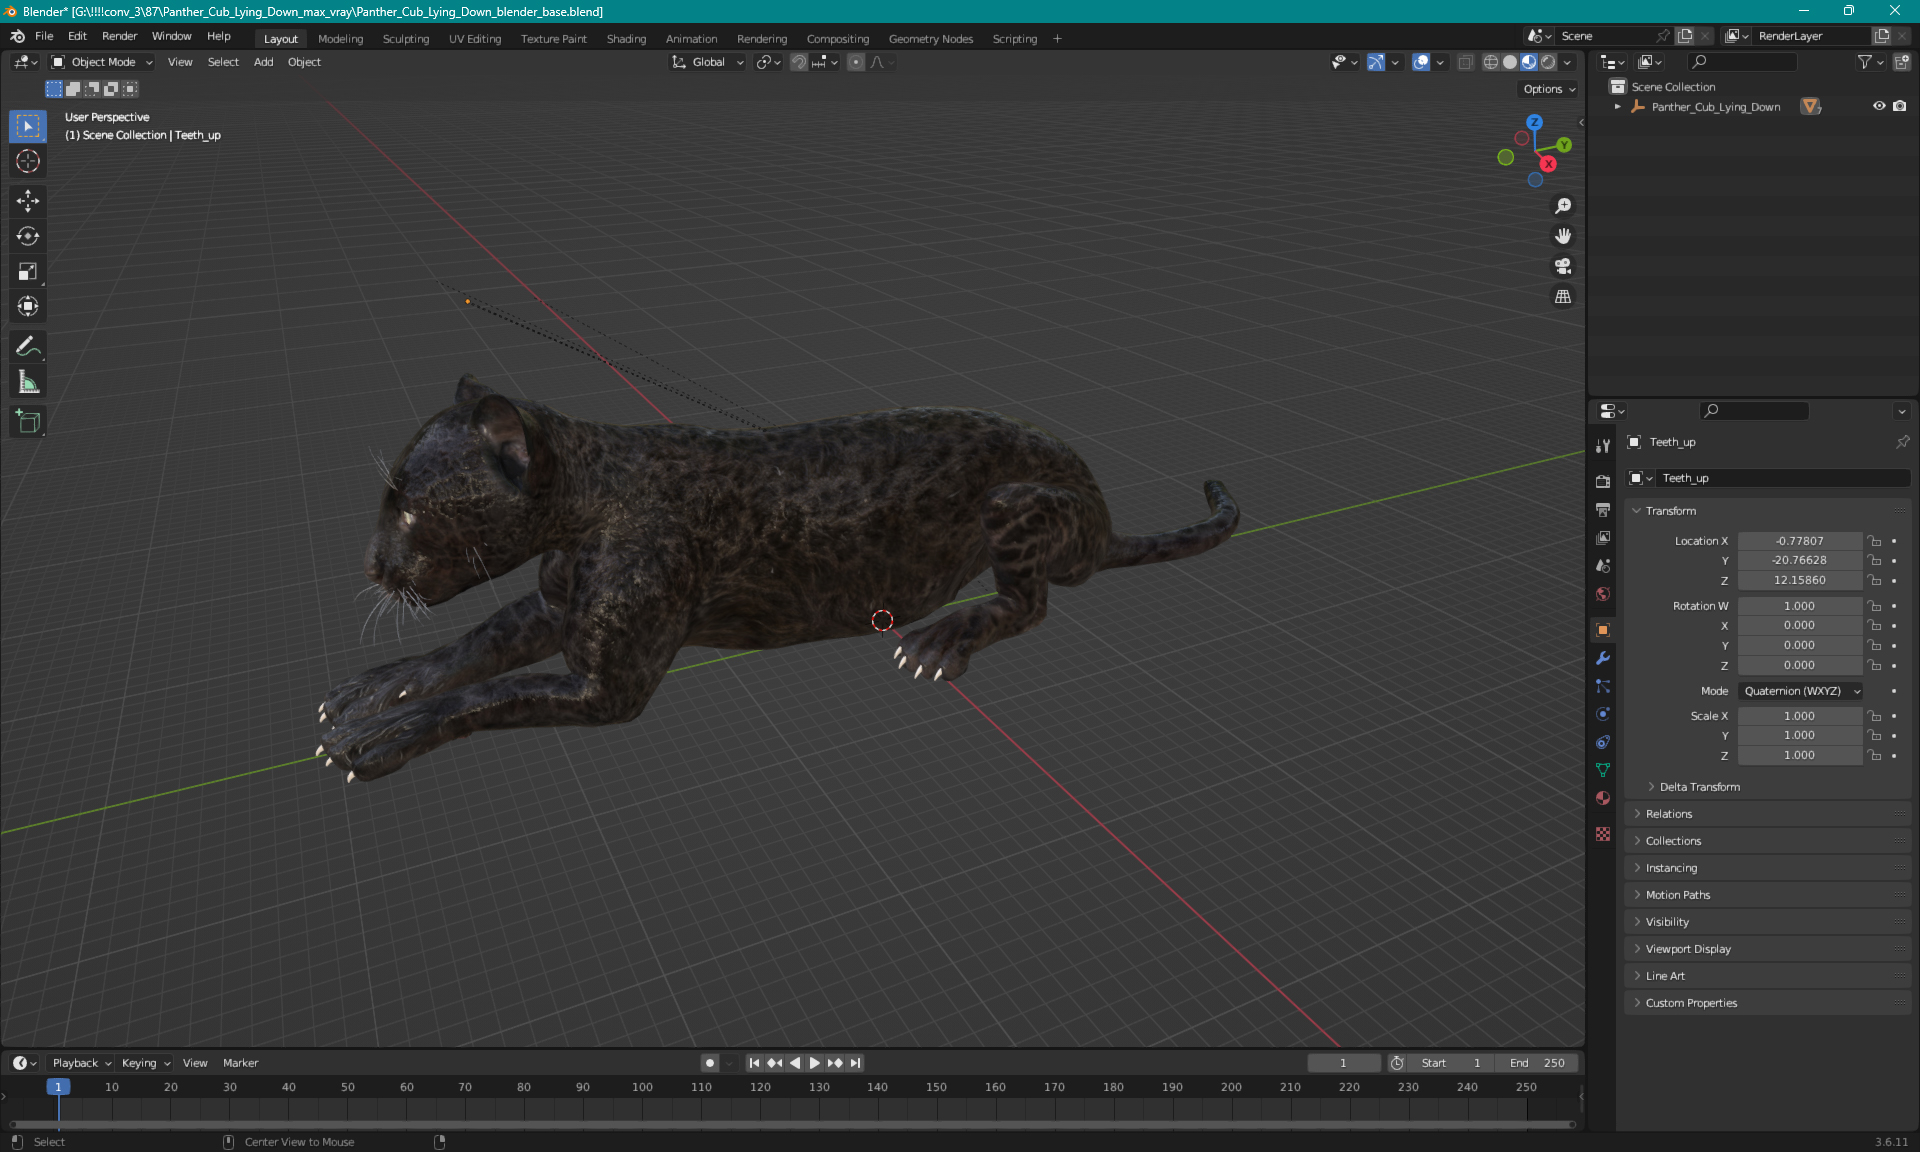Jump to the timeline start frame
Screen dimensions: 1920x1152
(x=754, y=1063)
